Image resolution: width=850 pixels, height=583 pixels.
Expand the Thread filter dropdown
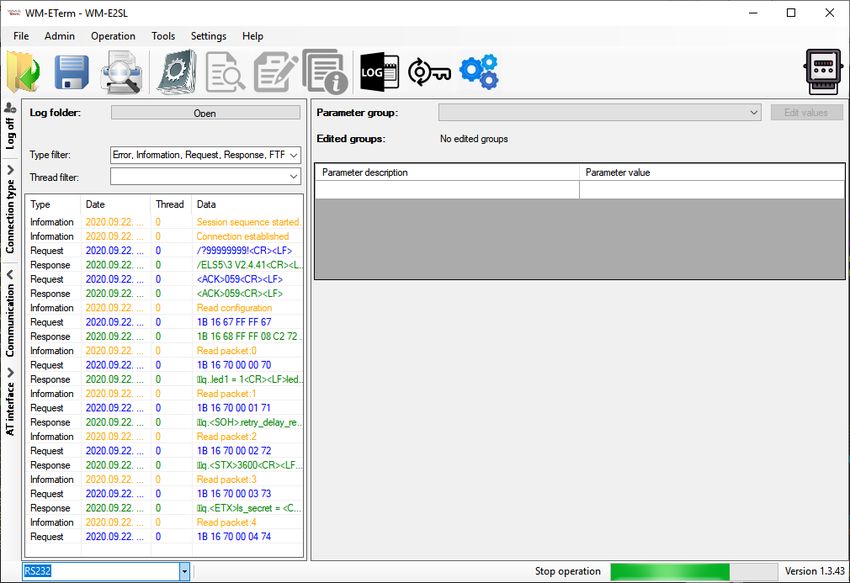pyautogui.click(x=293, y=176)
